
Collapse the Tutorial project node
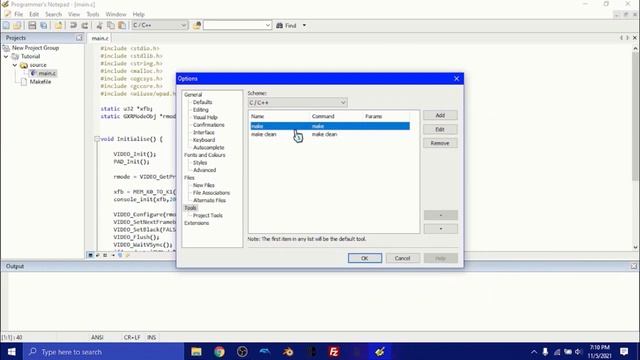point(6,56)
